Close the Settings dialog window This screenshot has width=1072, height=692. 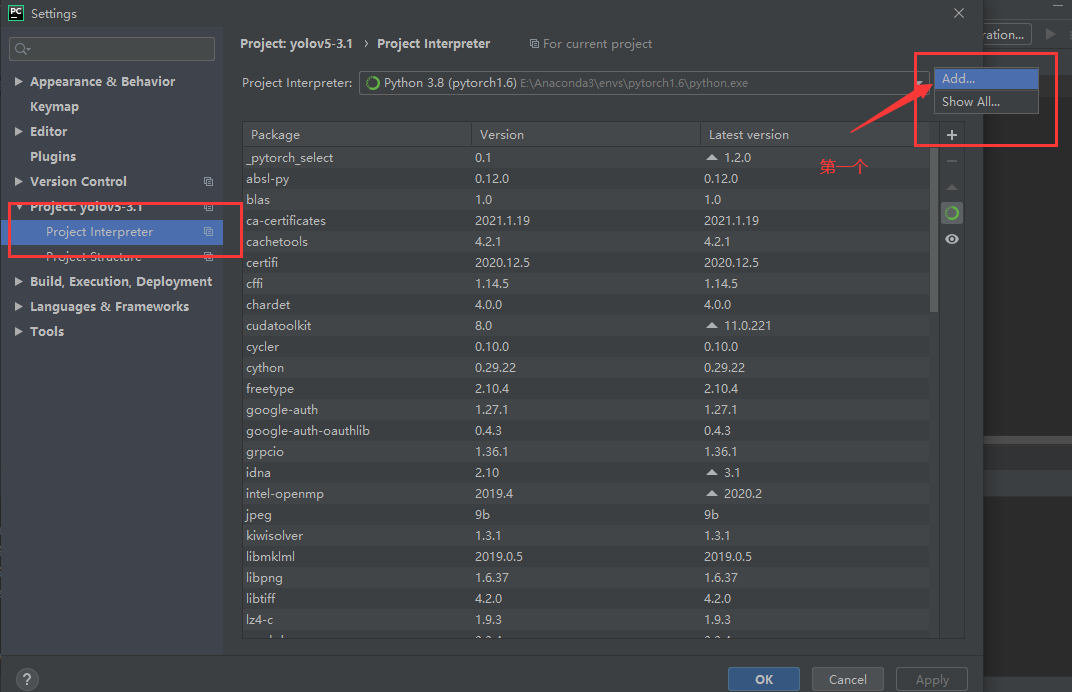[x=959, y=13]
